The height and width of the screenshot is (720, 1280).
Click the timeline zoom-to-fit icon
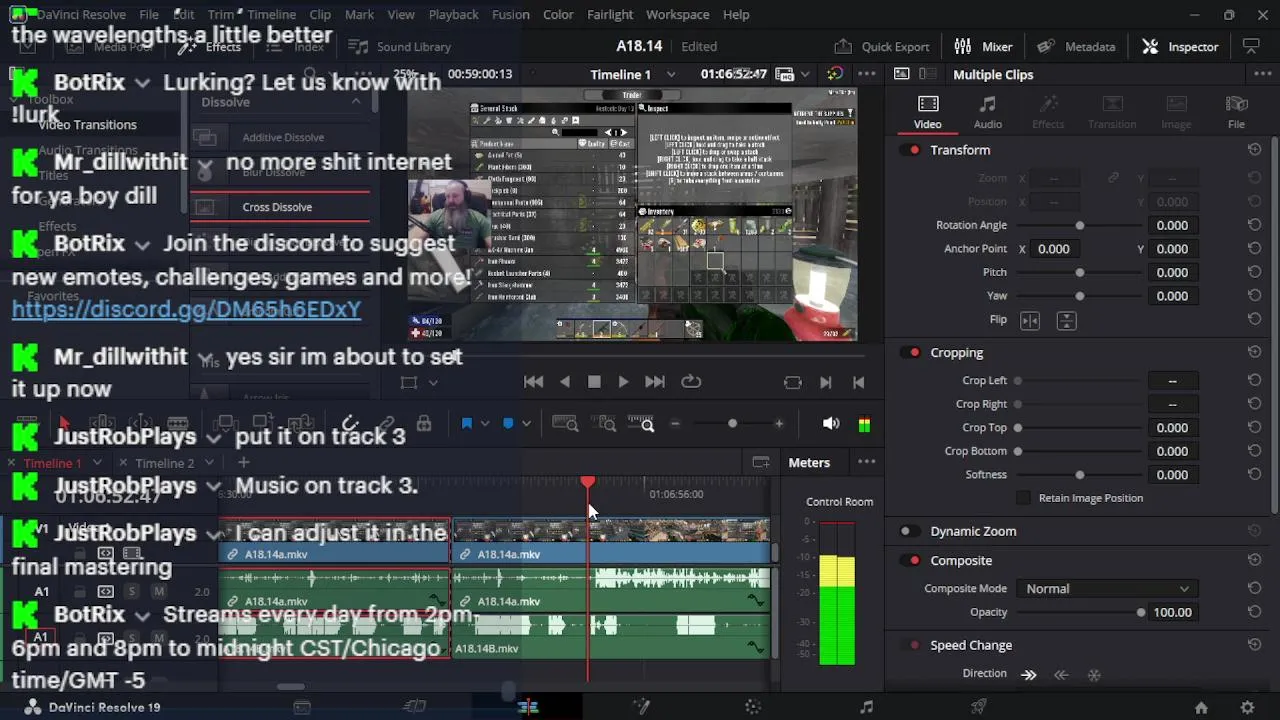pyautogui.click(x=565, y=424)
